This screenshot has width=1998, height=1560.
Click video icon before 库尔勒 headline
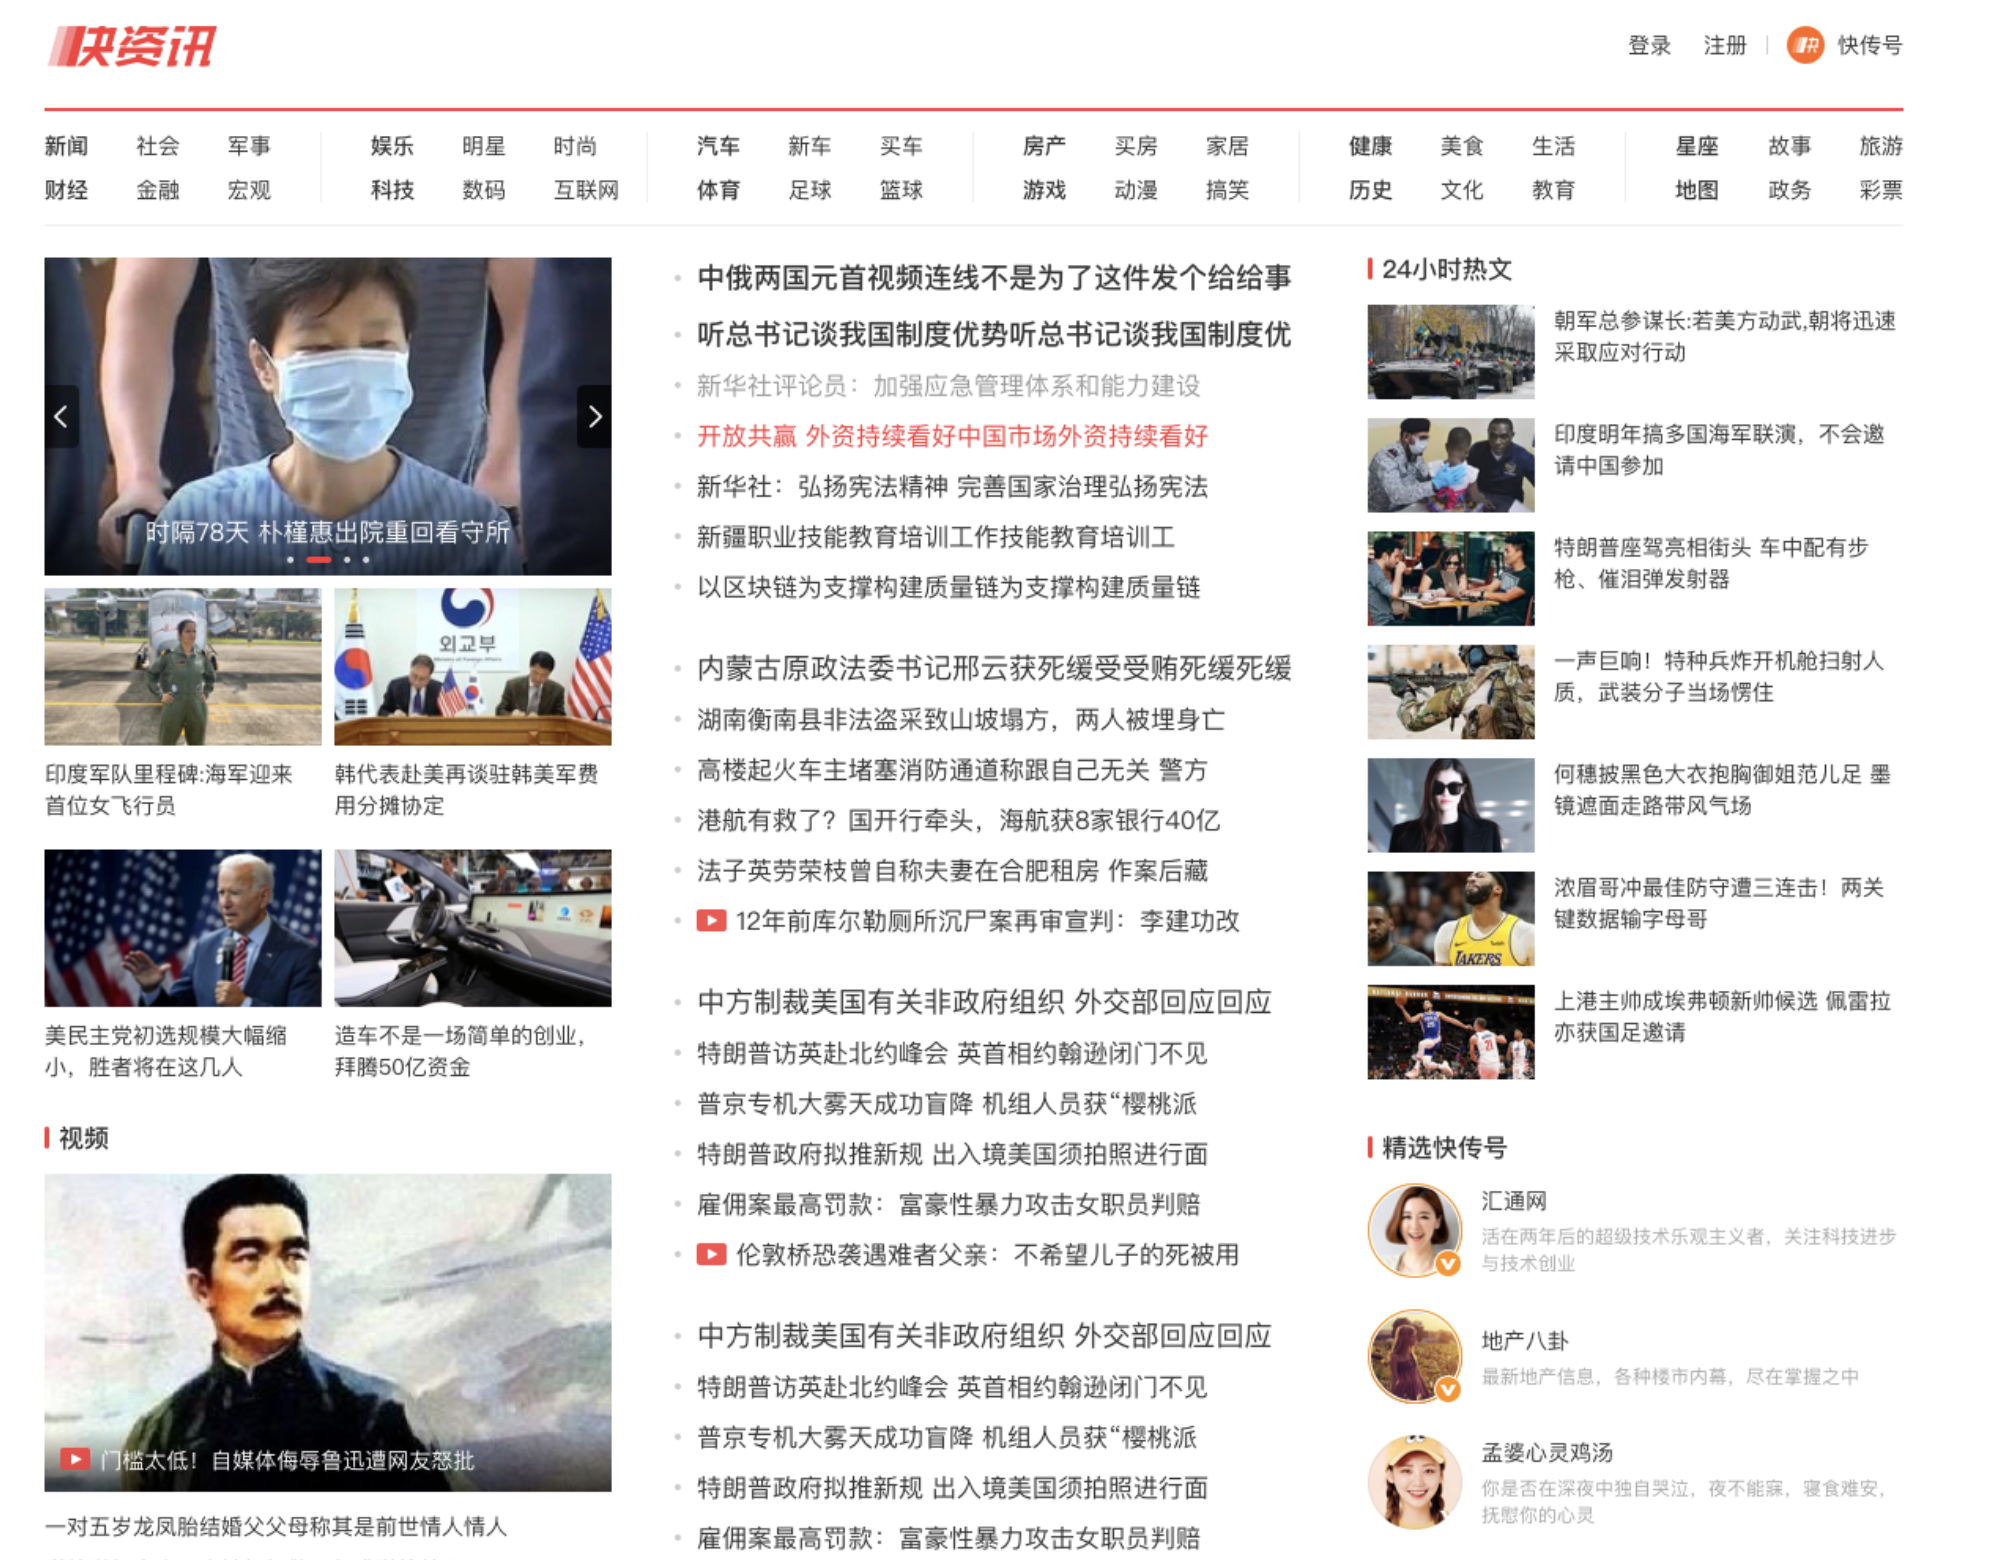[x=711, y=921]
